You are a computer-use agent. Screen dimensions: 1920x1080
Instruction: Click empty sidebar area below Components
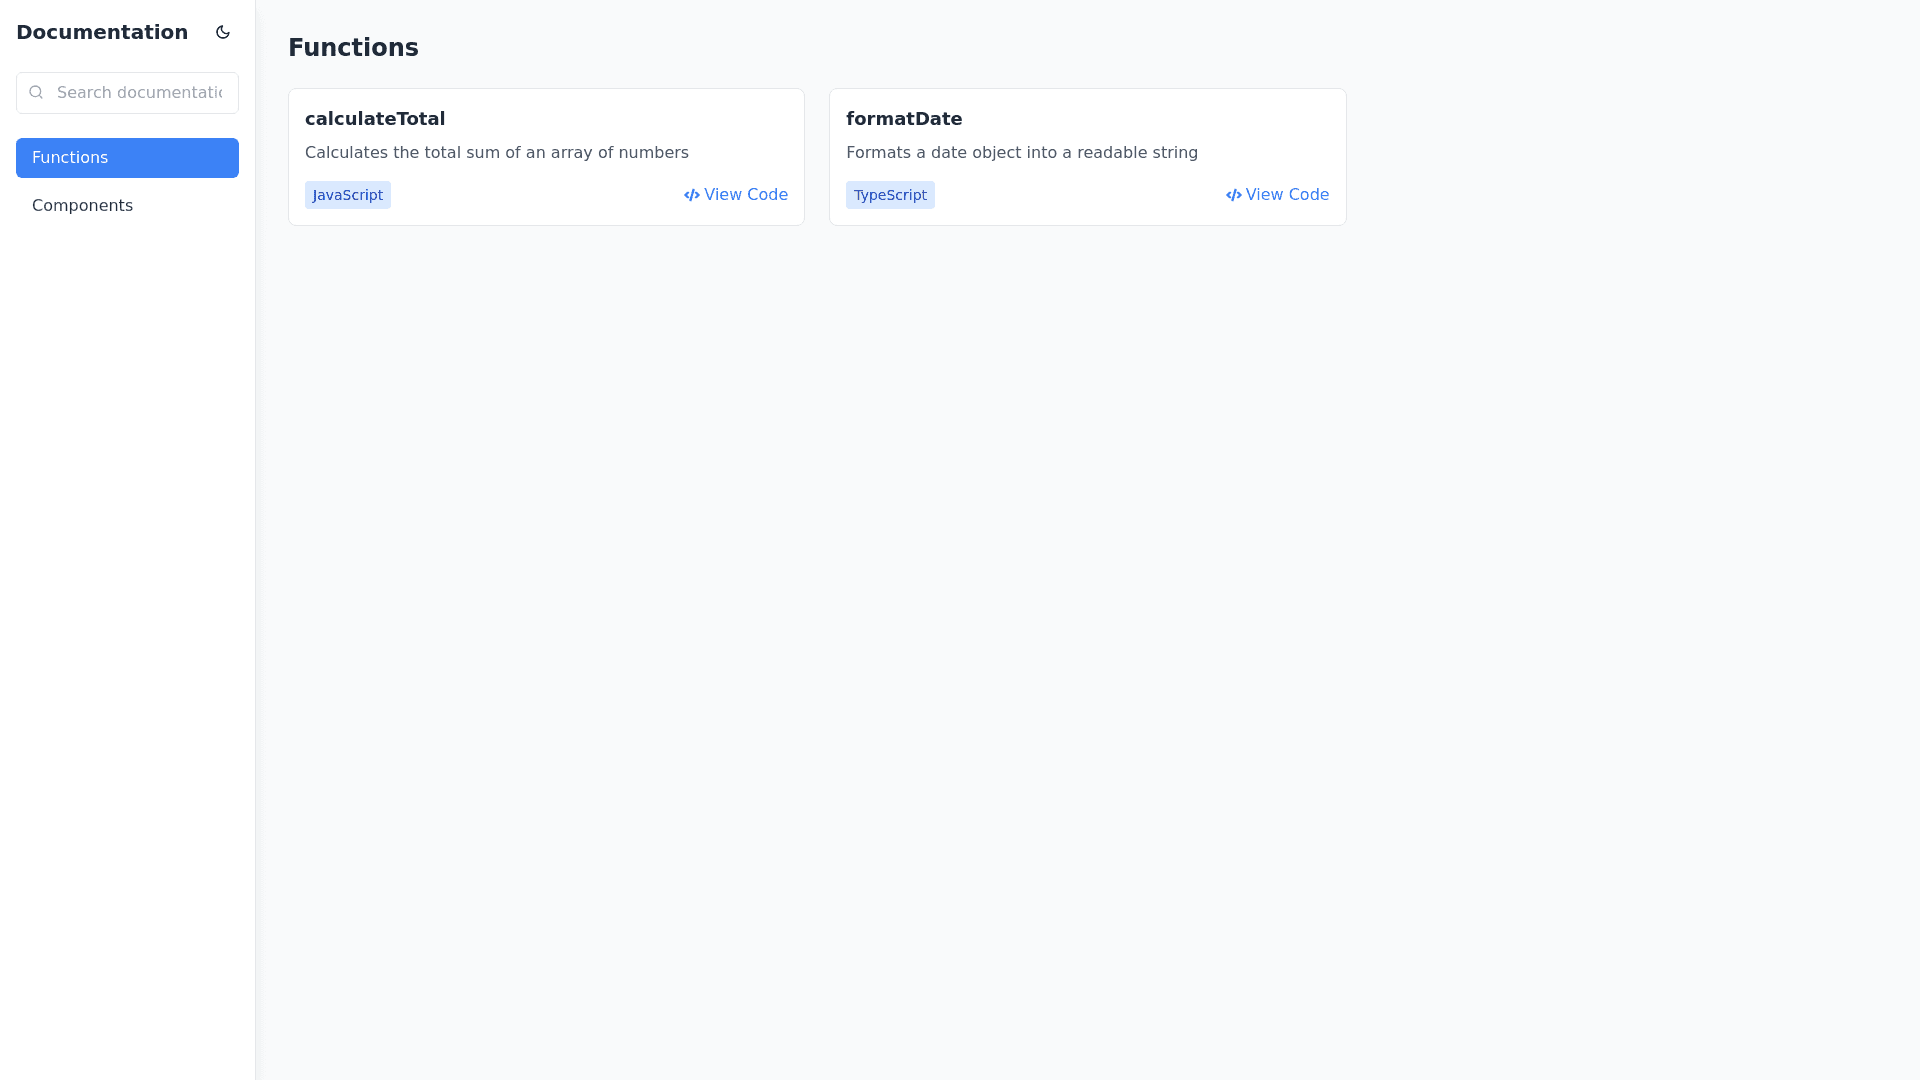click(x=127, y=600)
